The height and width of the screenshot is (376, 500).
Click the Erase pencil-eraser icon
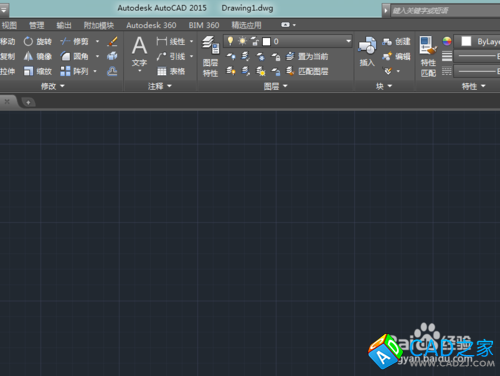coord(112,41)
